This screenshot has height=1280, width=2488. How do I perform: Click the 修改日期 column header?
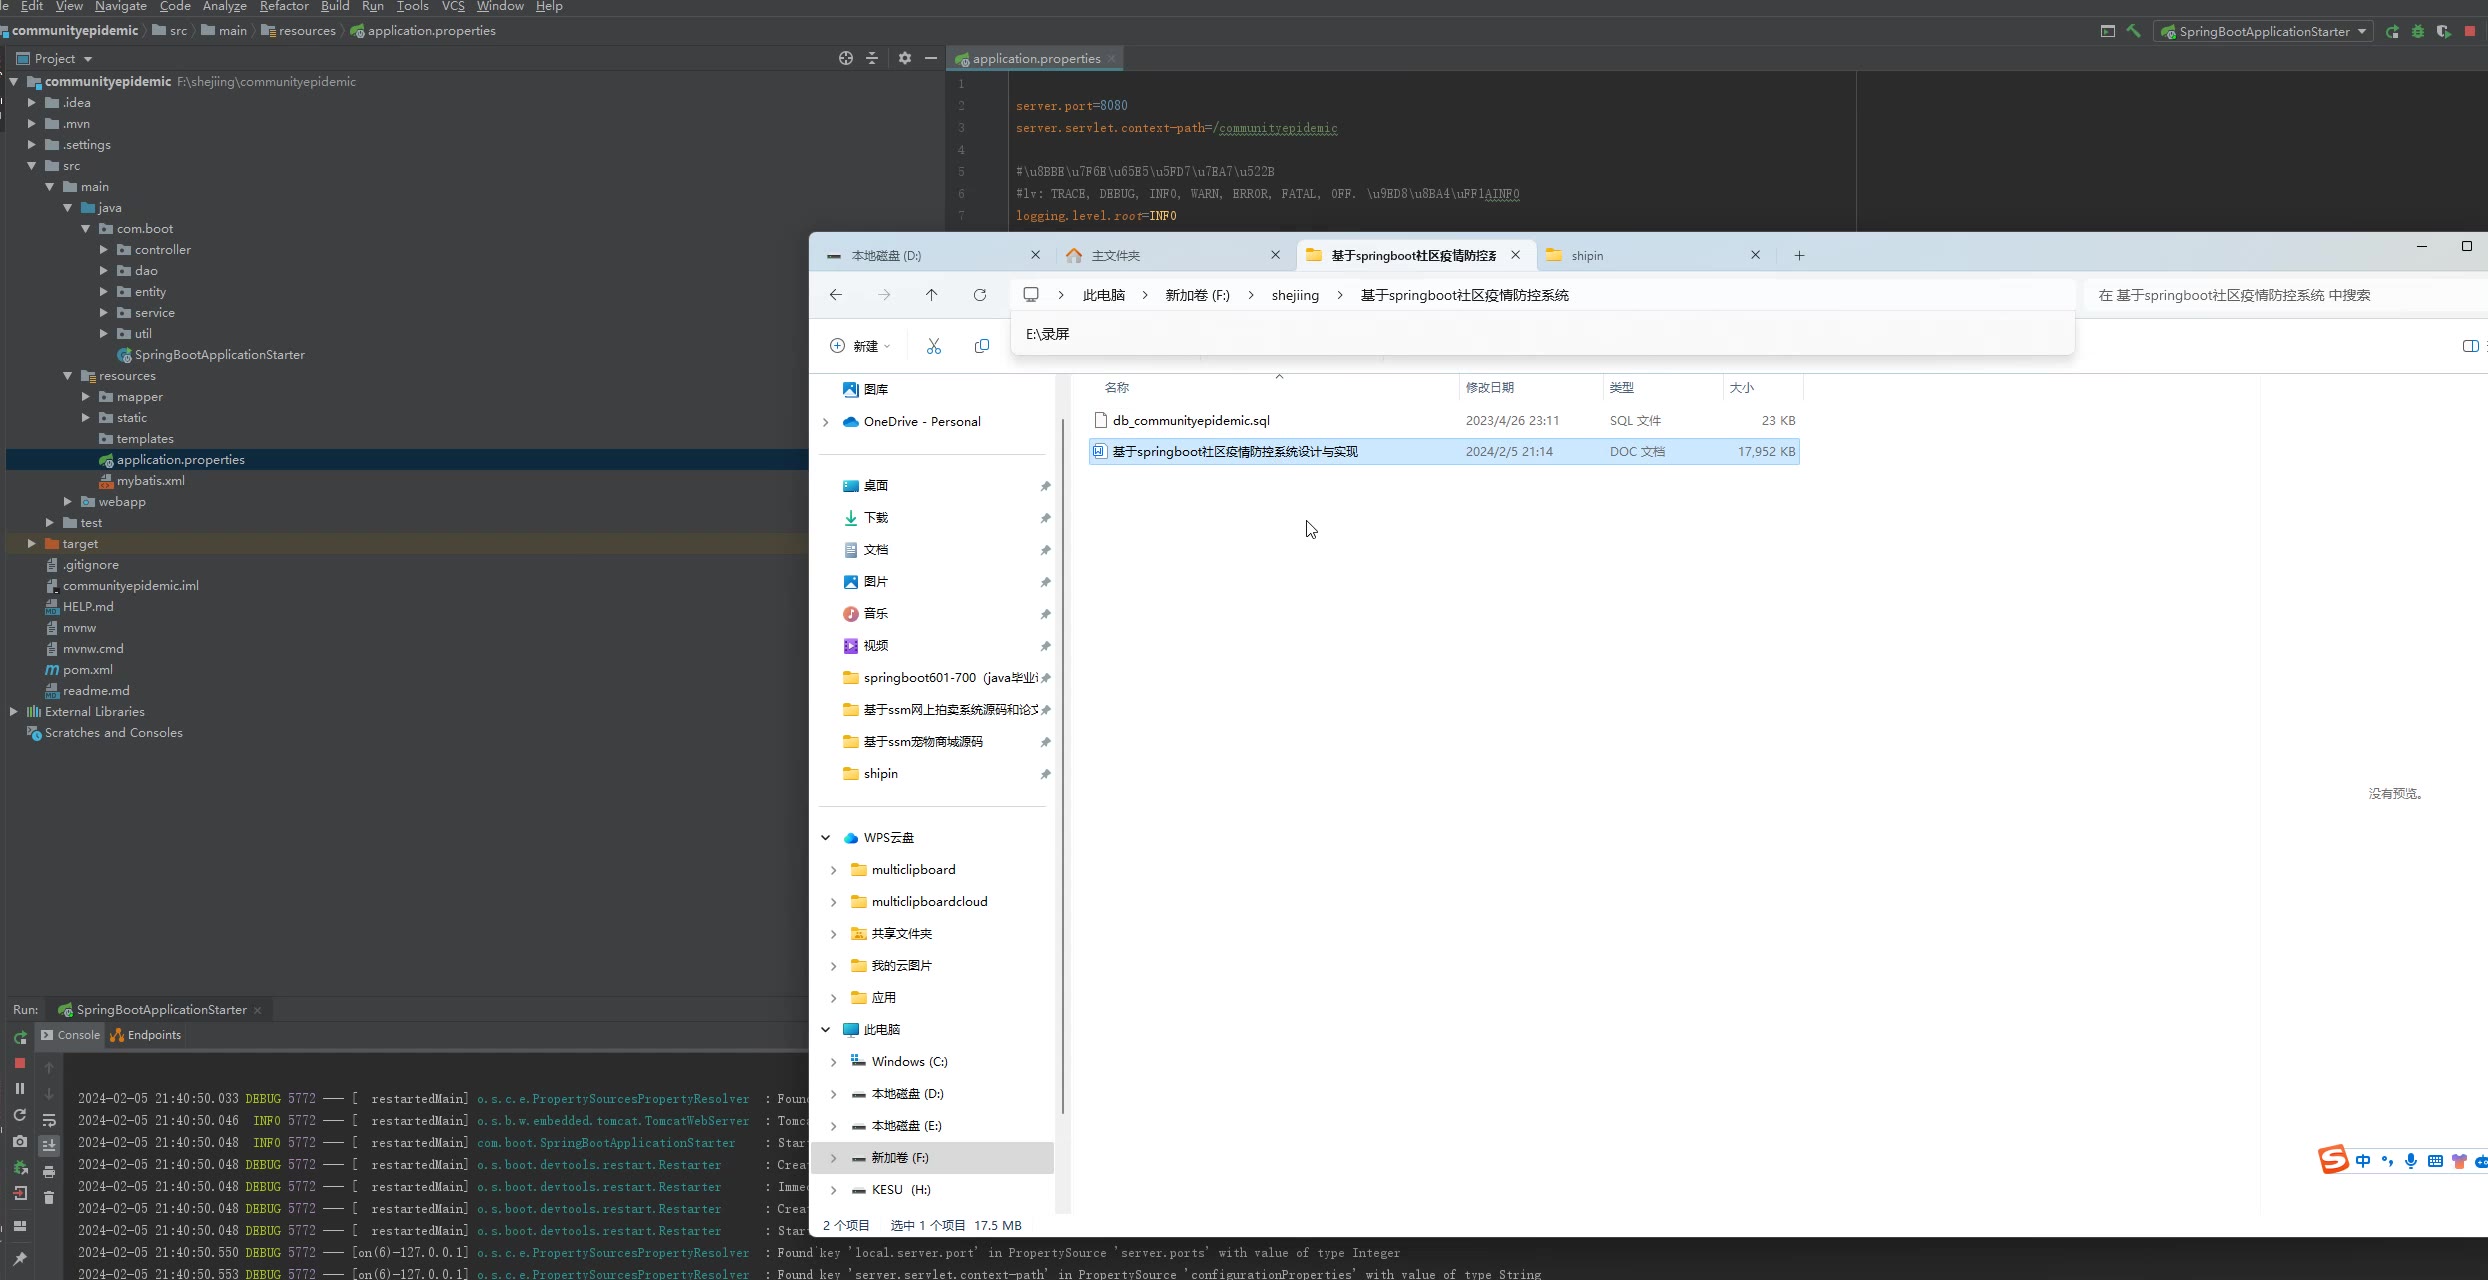point(1489,388)
